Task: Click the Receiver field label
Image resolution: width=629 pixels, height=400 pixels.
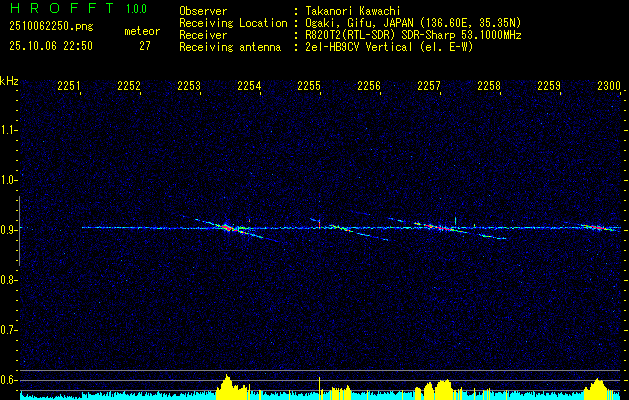Action: click(203, 35)
